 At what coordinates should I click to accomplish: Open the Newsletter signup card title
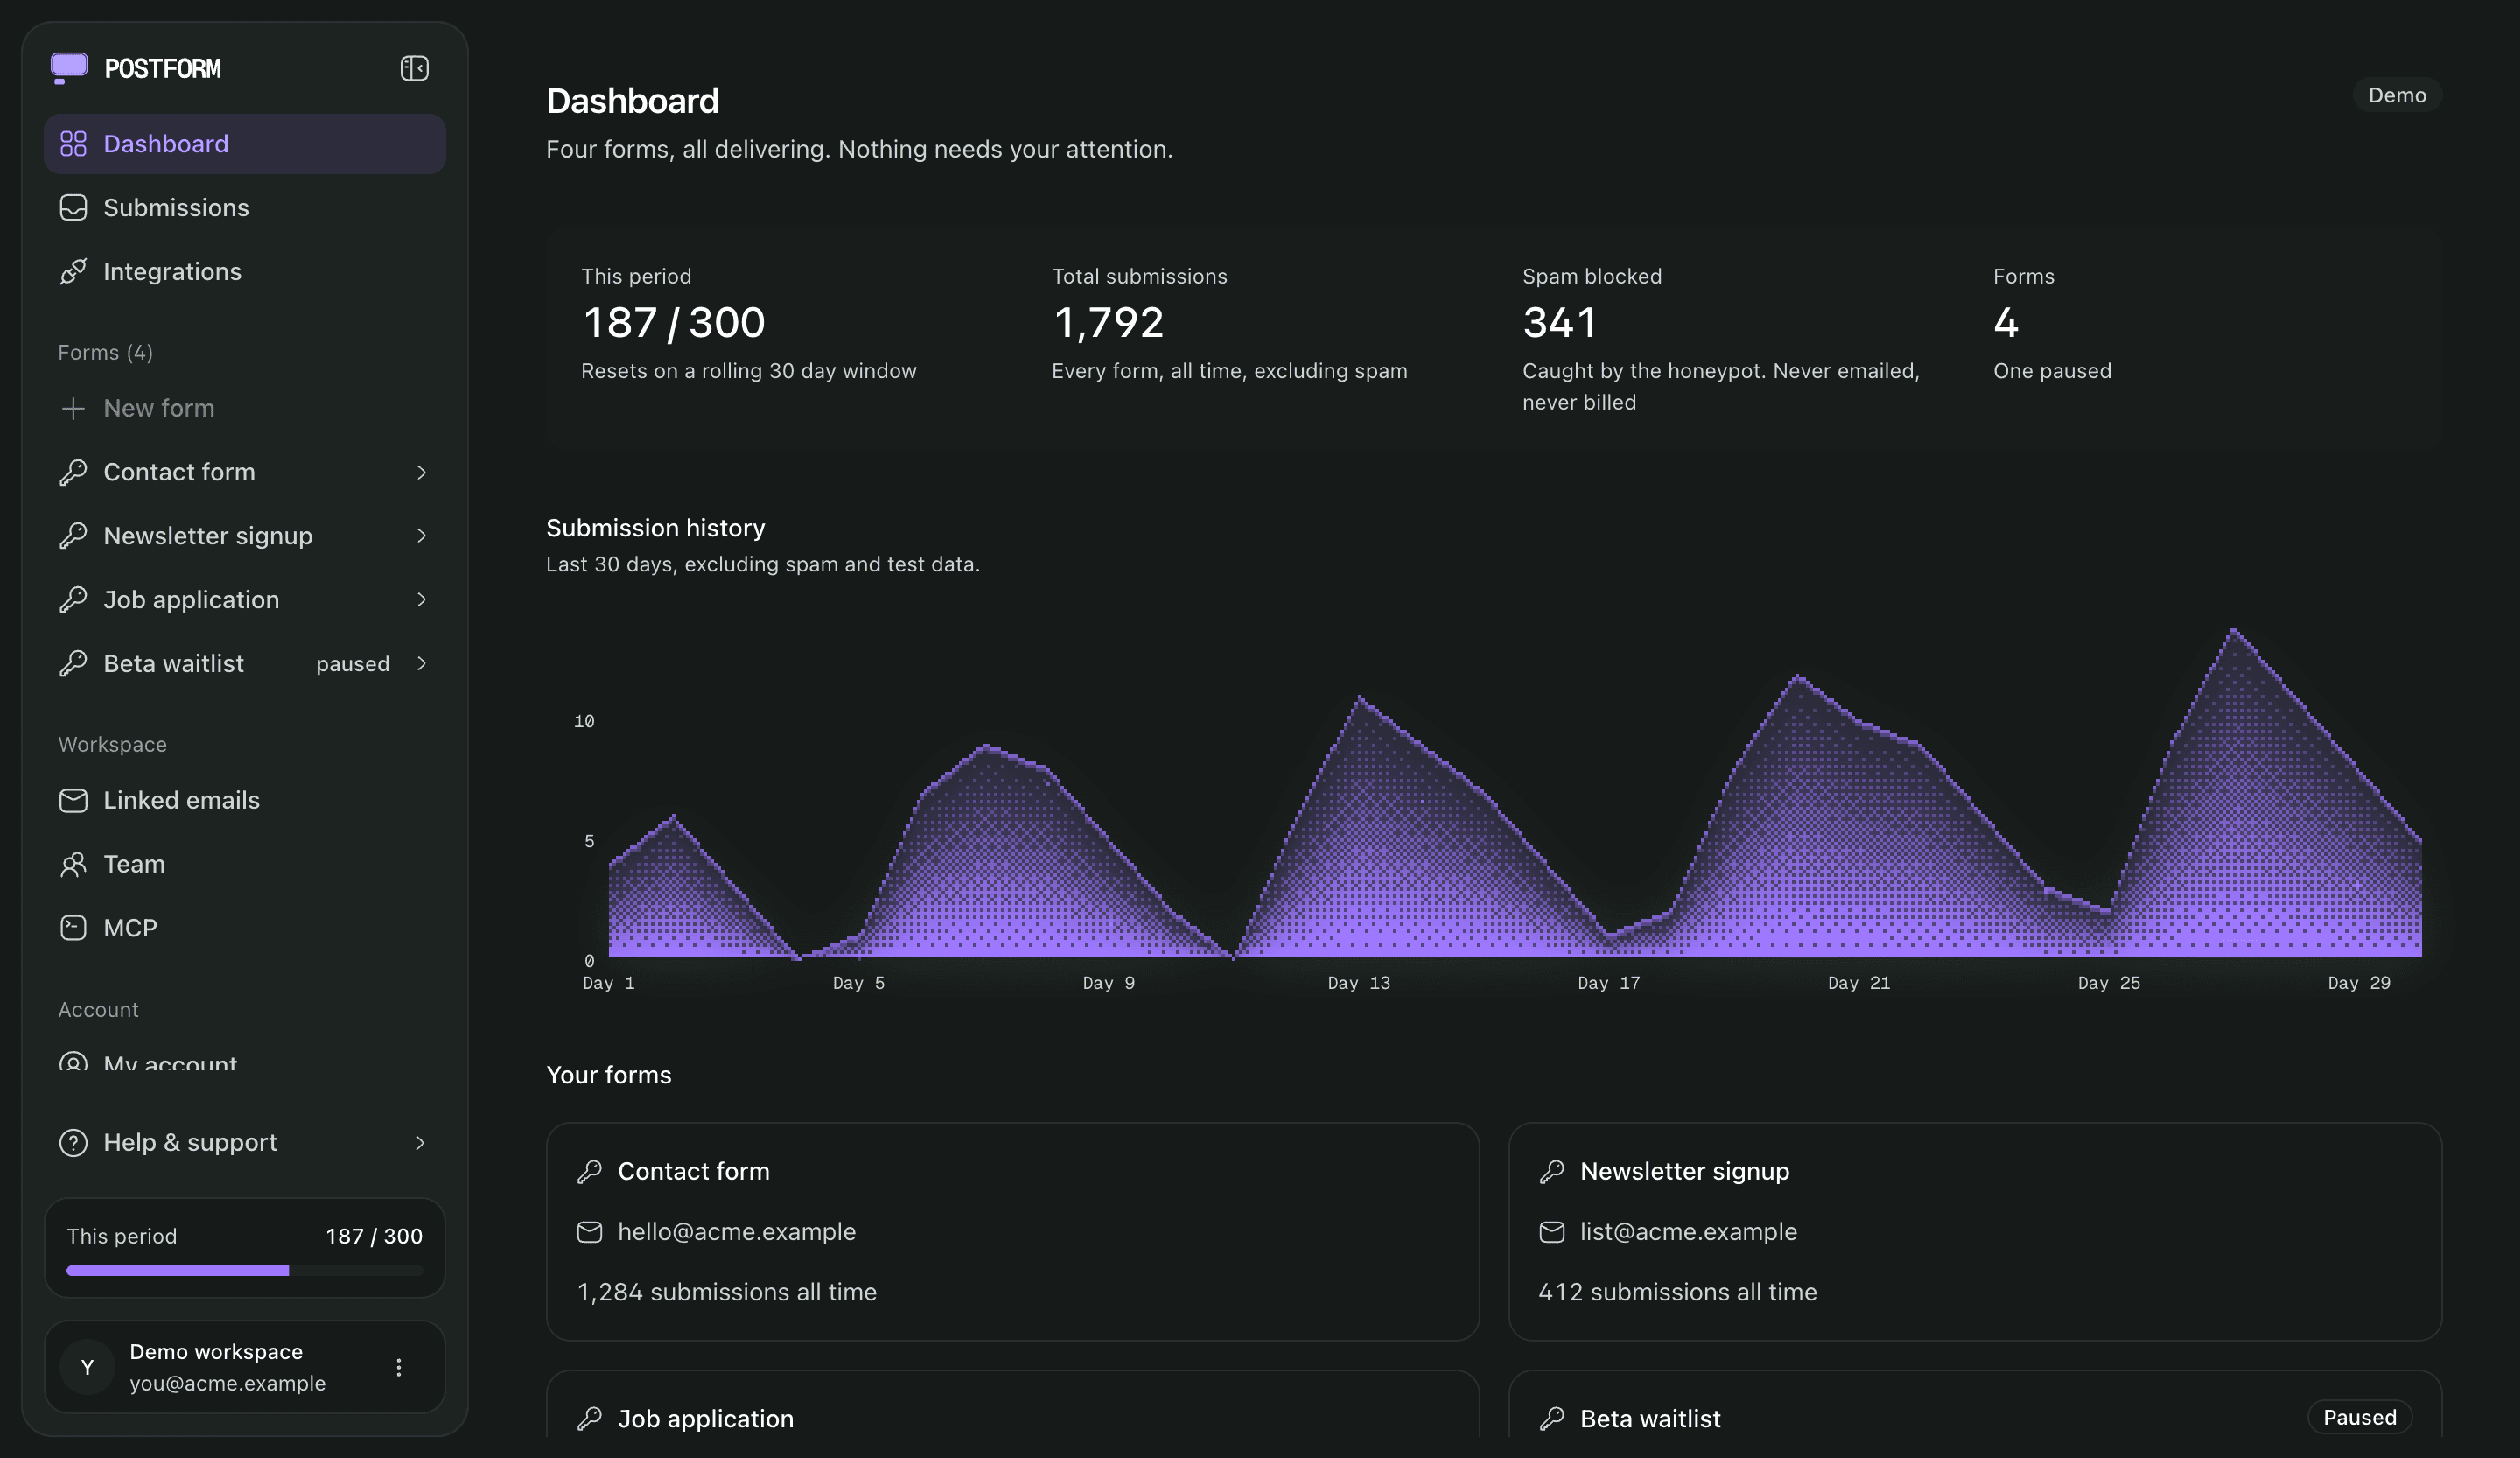(1685, 1171)
